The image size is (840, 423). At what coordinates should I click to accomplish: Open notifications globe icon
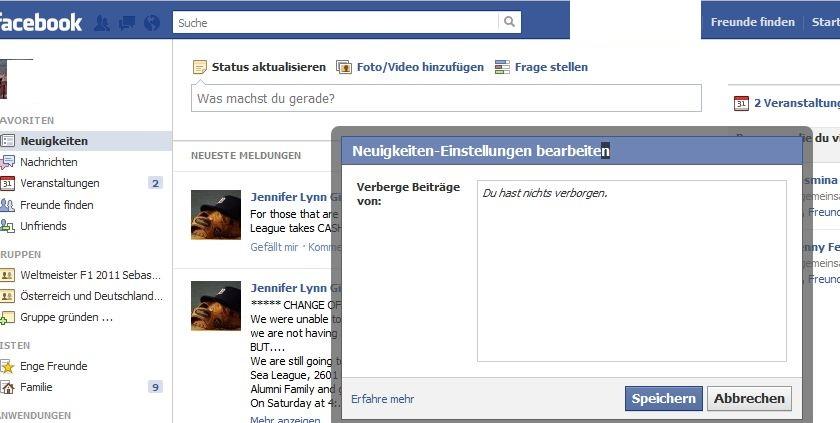[152, 23]
